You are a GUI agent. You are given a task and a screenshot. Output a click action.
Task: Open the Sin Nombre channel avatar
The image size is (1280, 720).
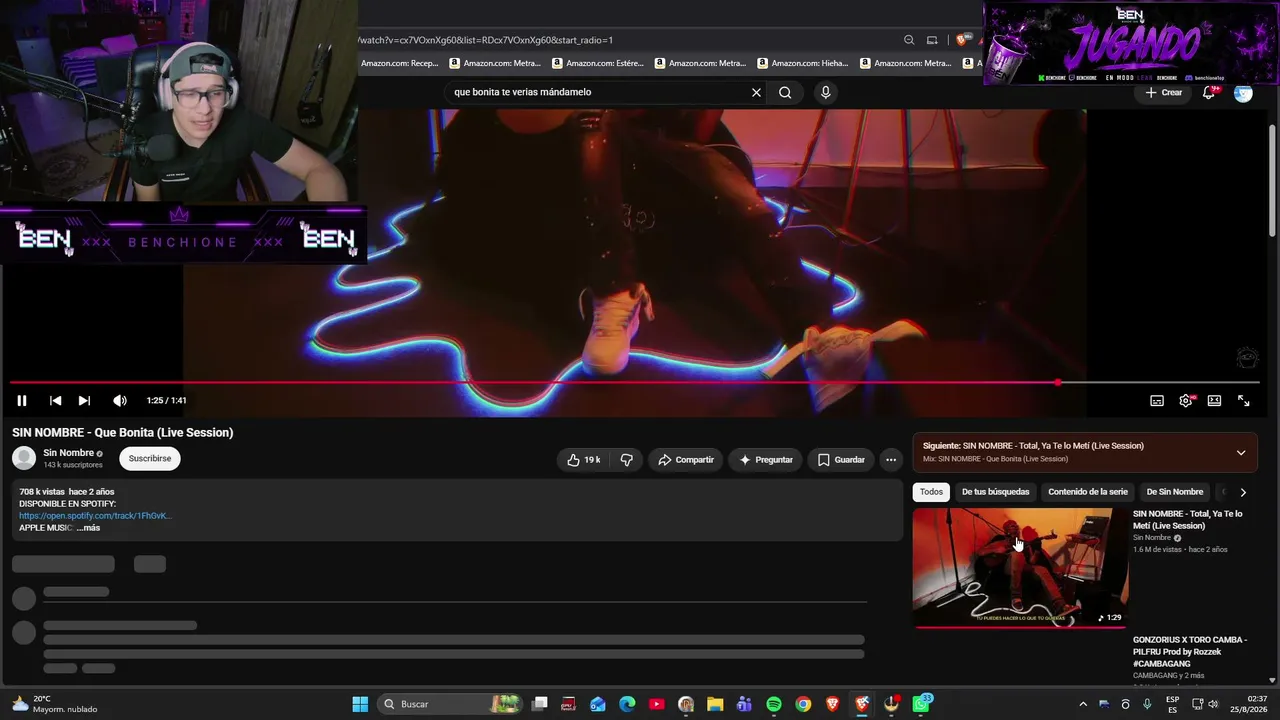coord(24,458)
